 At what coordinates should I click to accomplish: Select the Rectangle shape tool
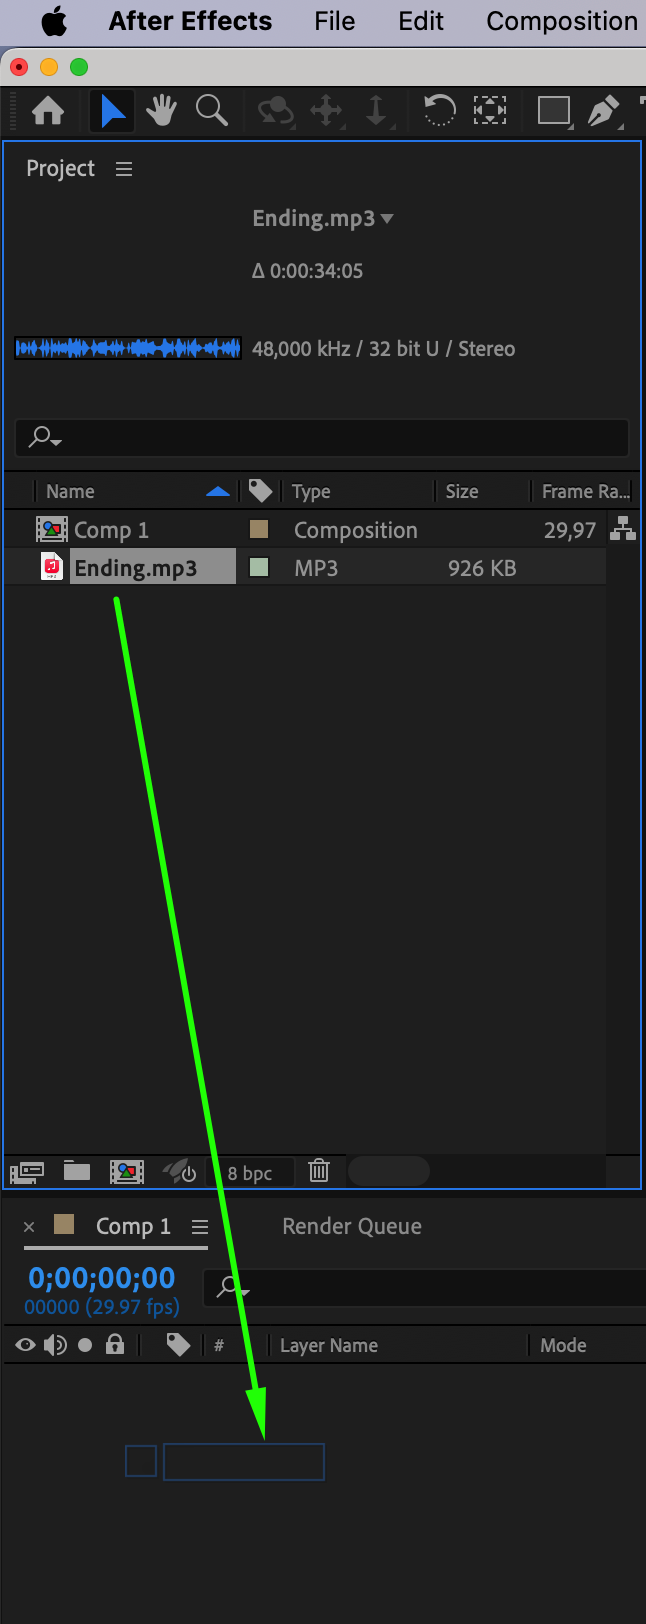(553, 110)
